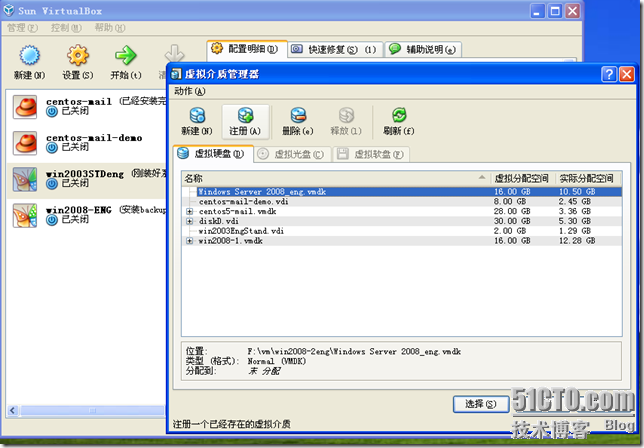Open 设置 (S) gear in the VirtualBox toolbar
The height and width of the screenshot is (448, 644).
tap(78, 55)
